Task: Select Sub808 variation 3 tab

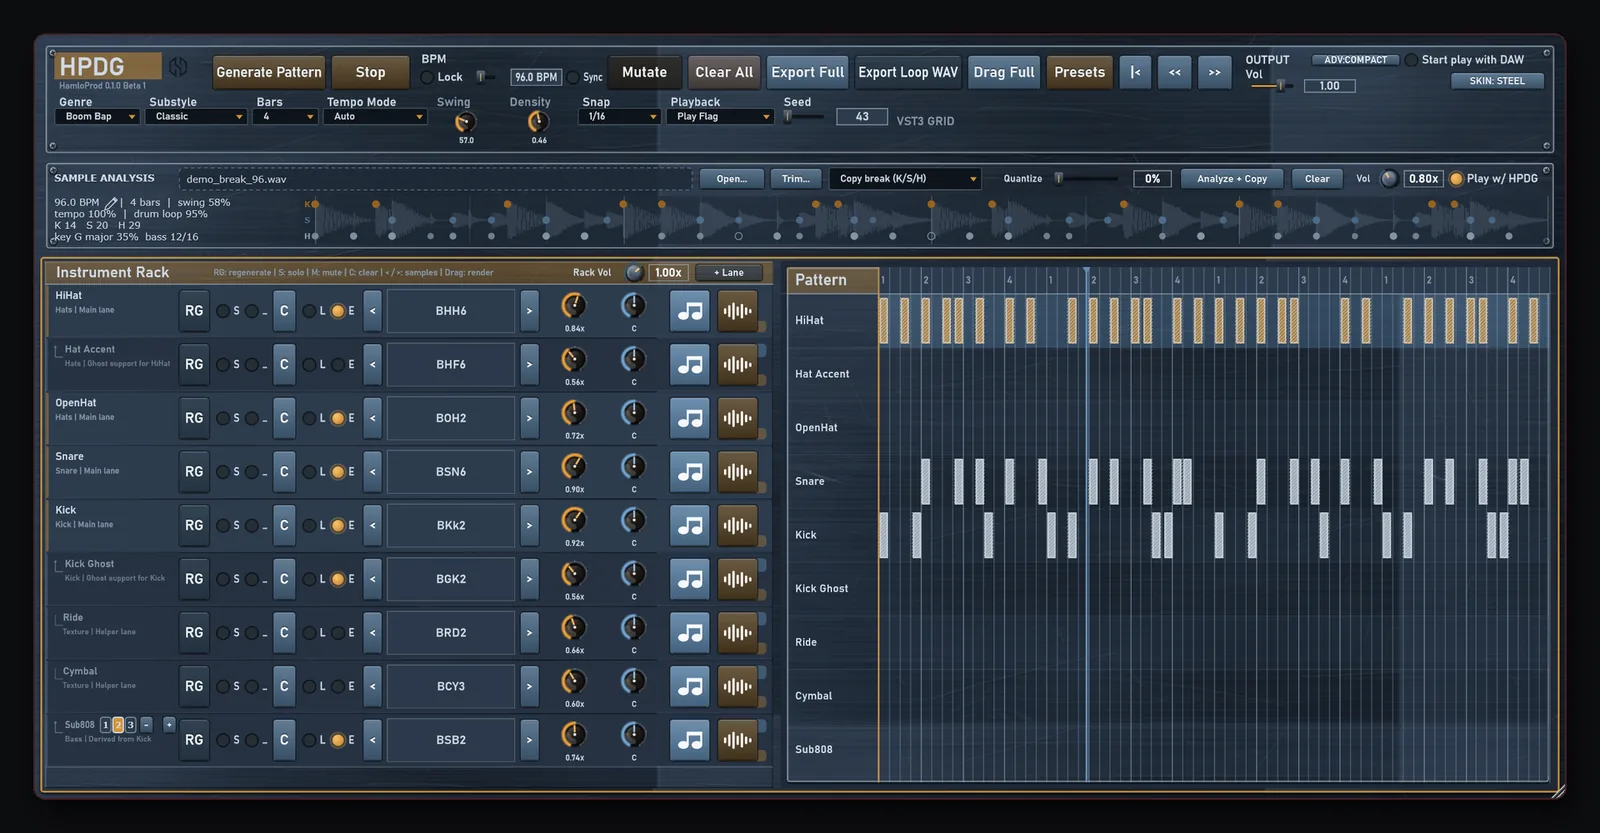Action: click(130, 725)
